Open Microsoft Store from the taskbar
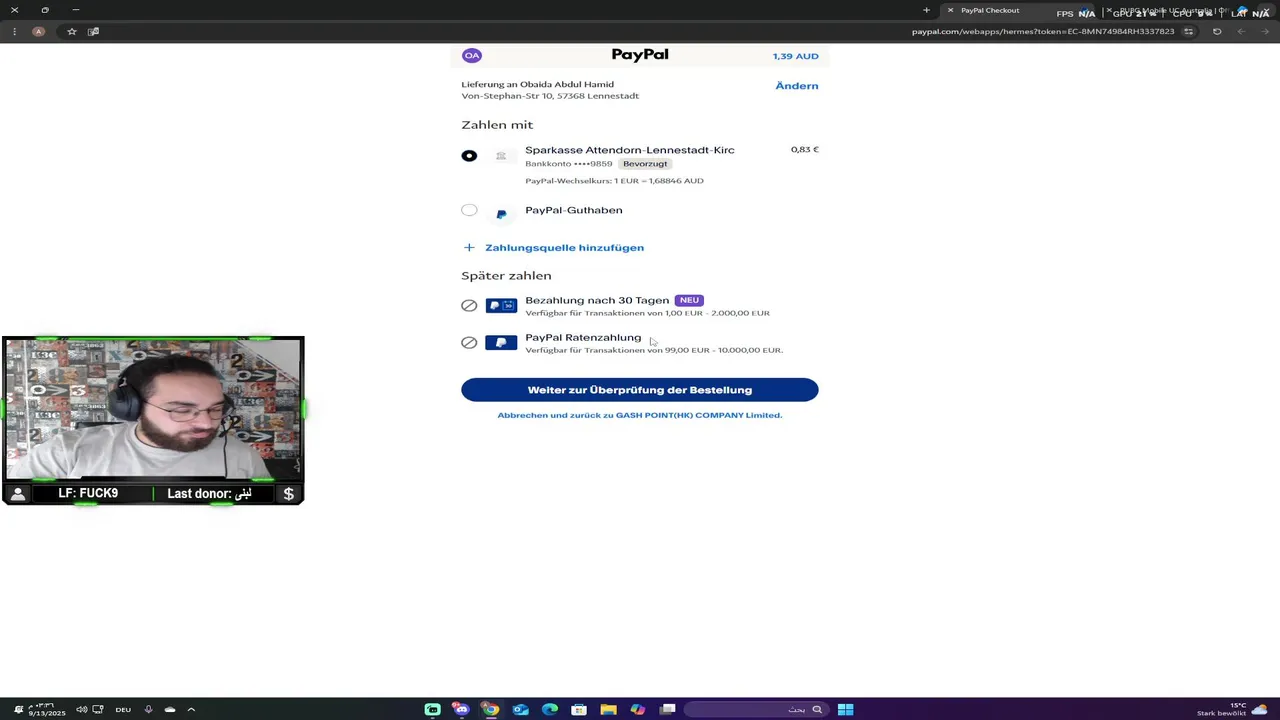This screenshot has height=720, width=1280. (579, 710)
